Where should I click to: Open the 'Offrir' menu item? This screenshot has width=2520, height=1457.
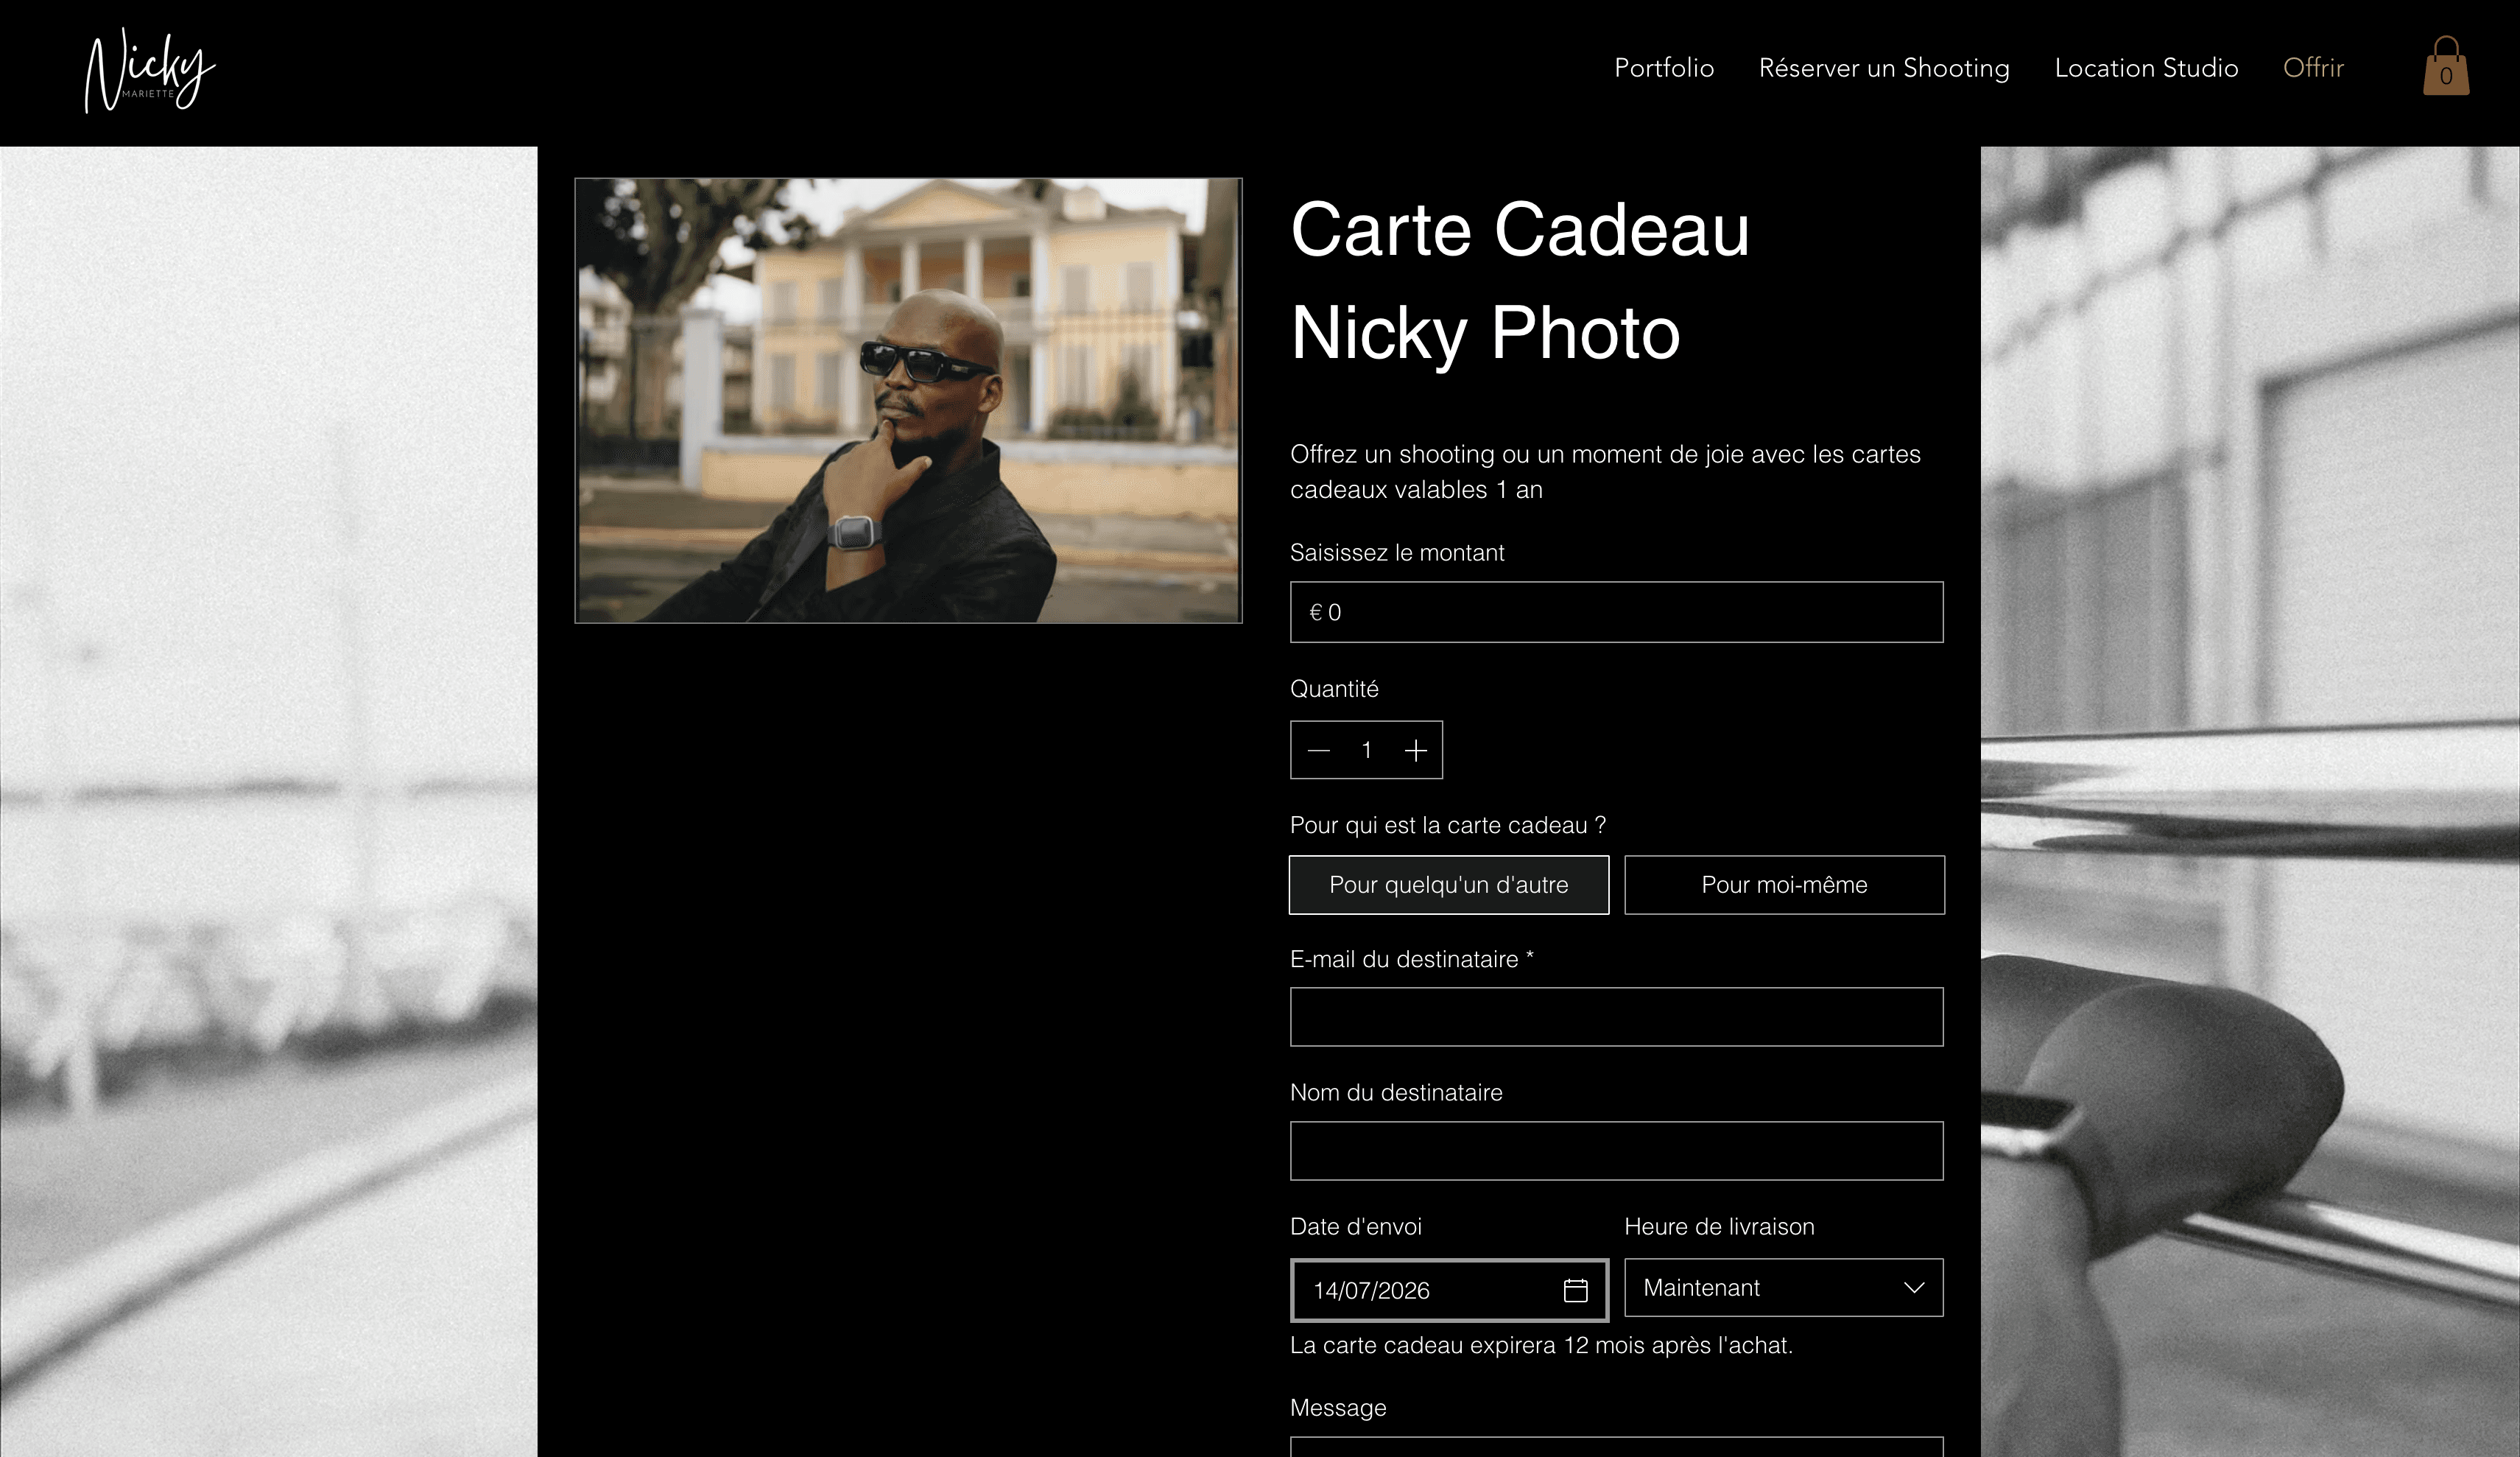pyautogui.click(x=2313, y=68)
